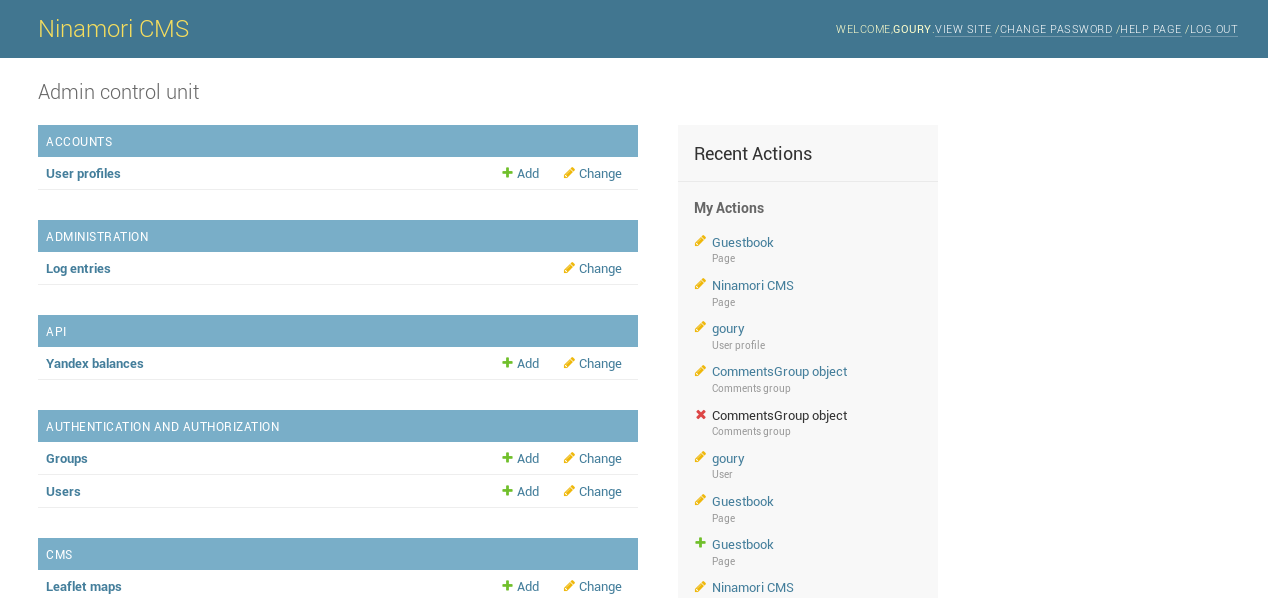Click the pencil icon for the goury user profile action
1268x598 pixels.
point(698,328)
